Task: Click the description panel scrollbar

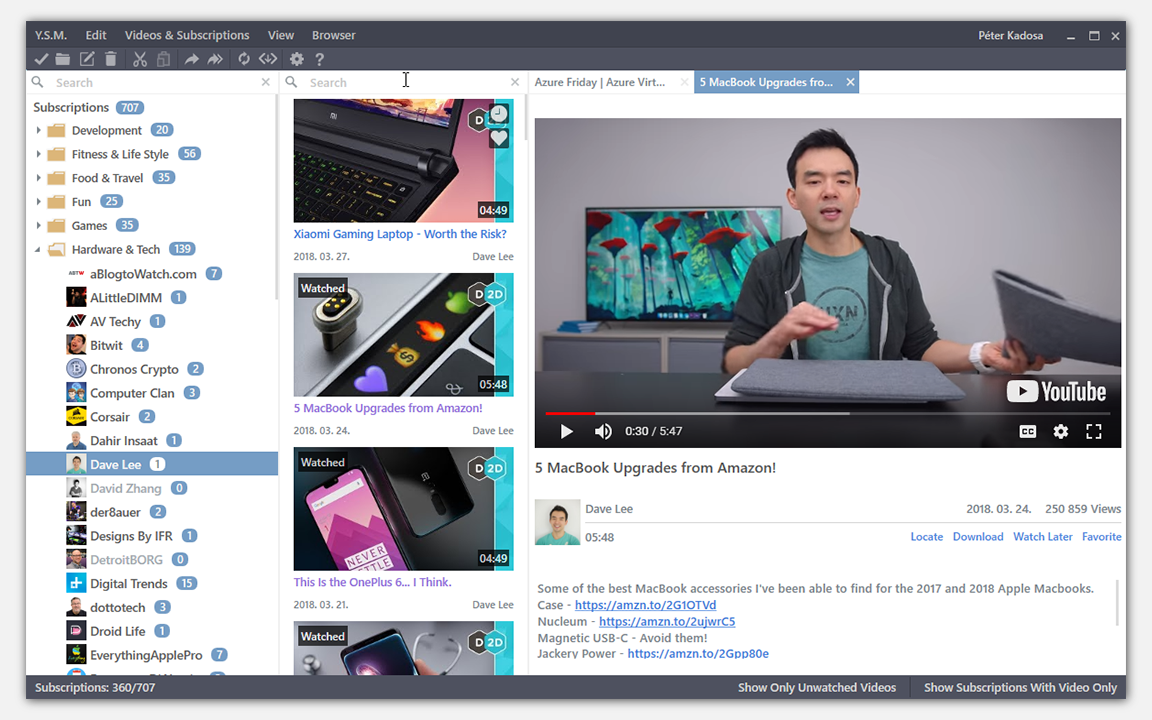Action: [1117, 602]
